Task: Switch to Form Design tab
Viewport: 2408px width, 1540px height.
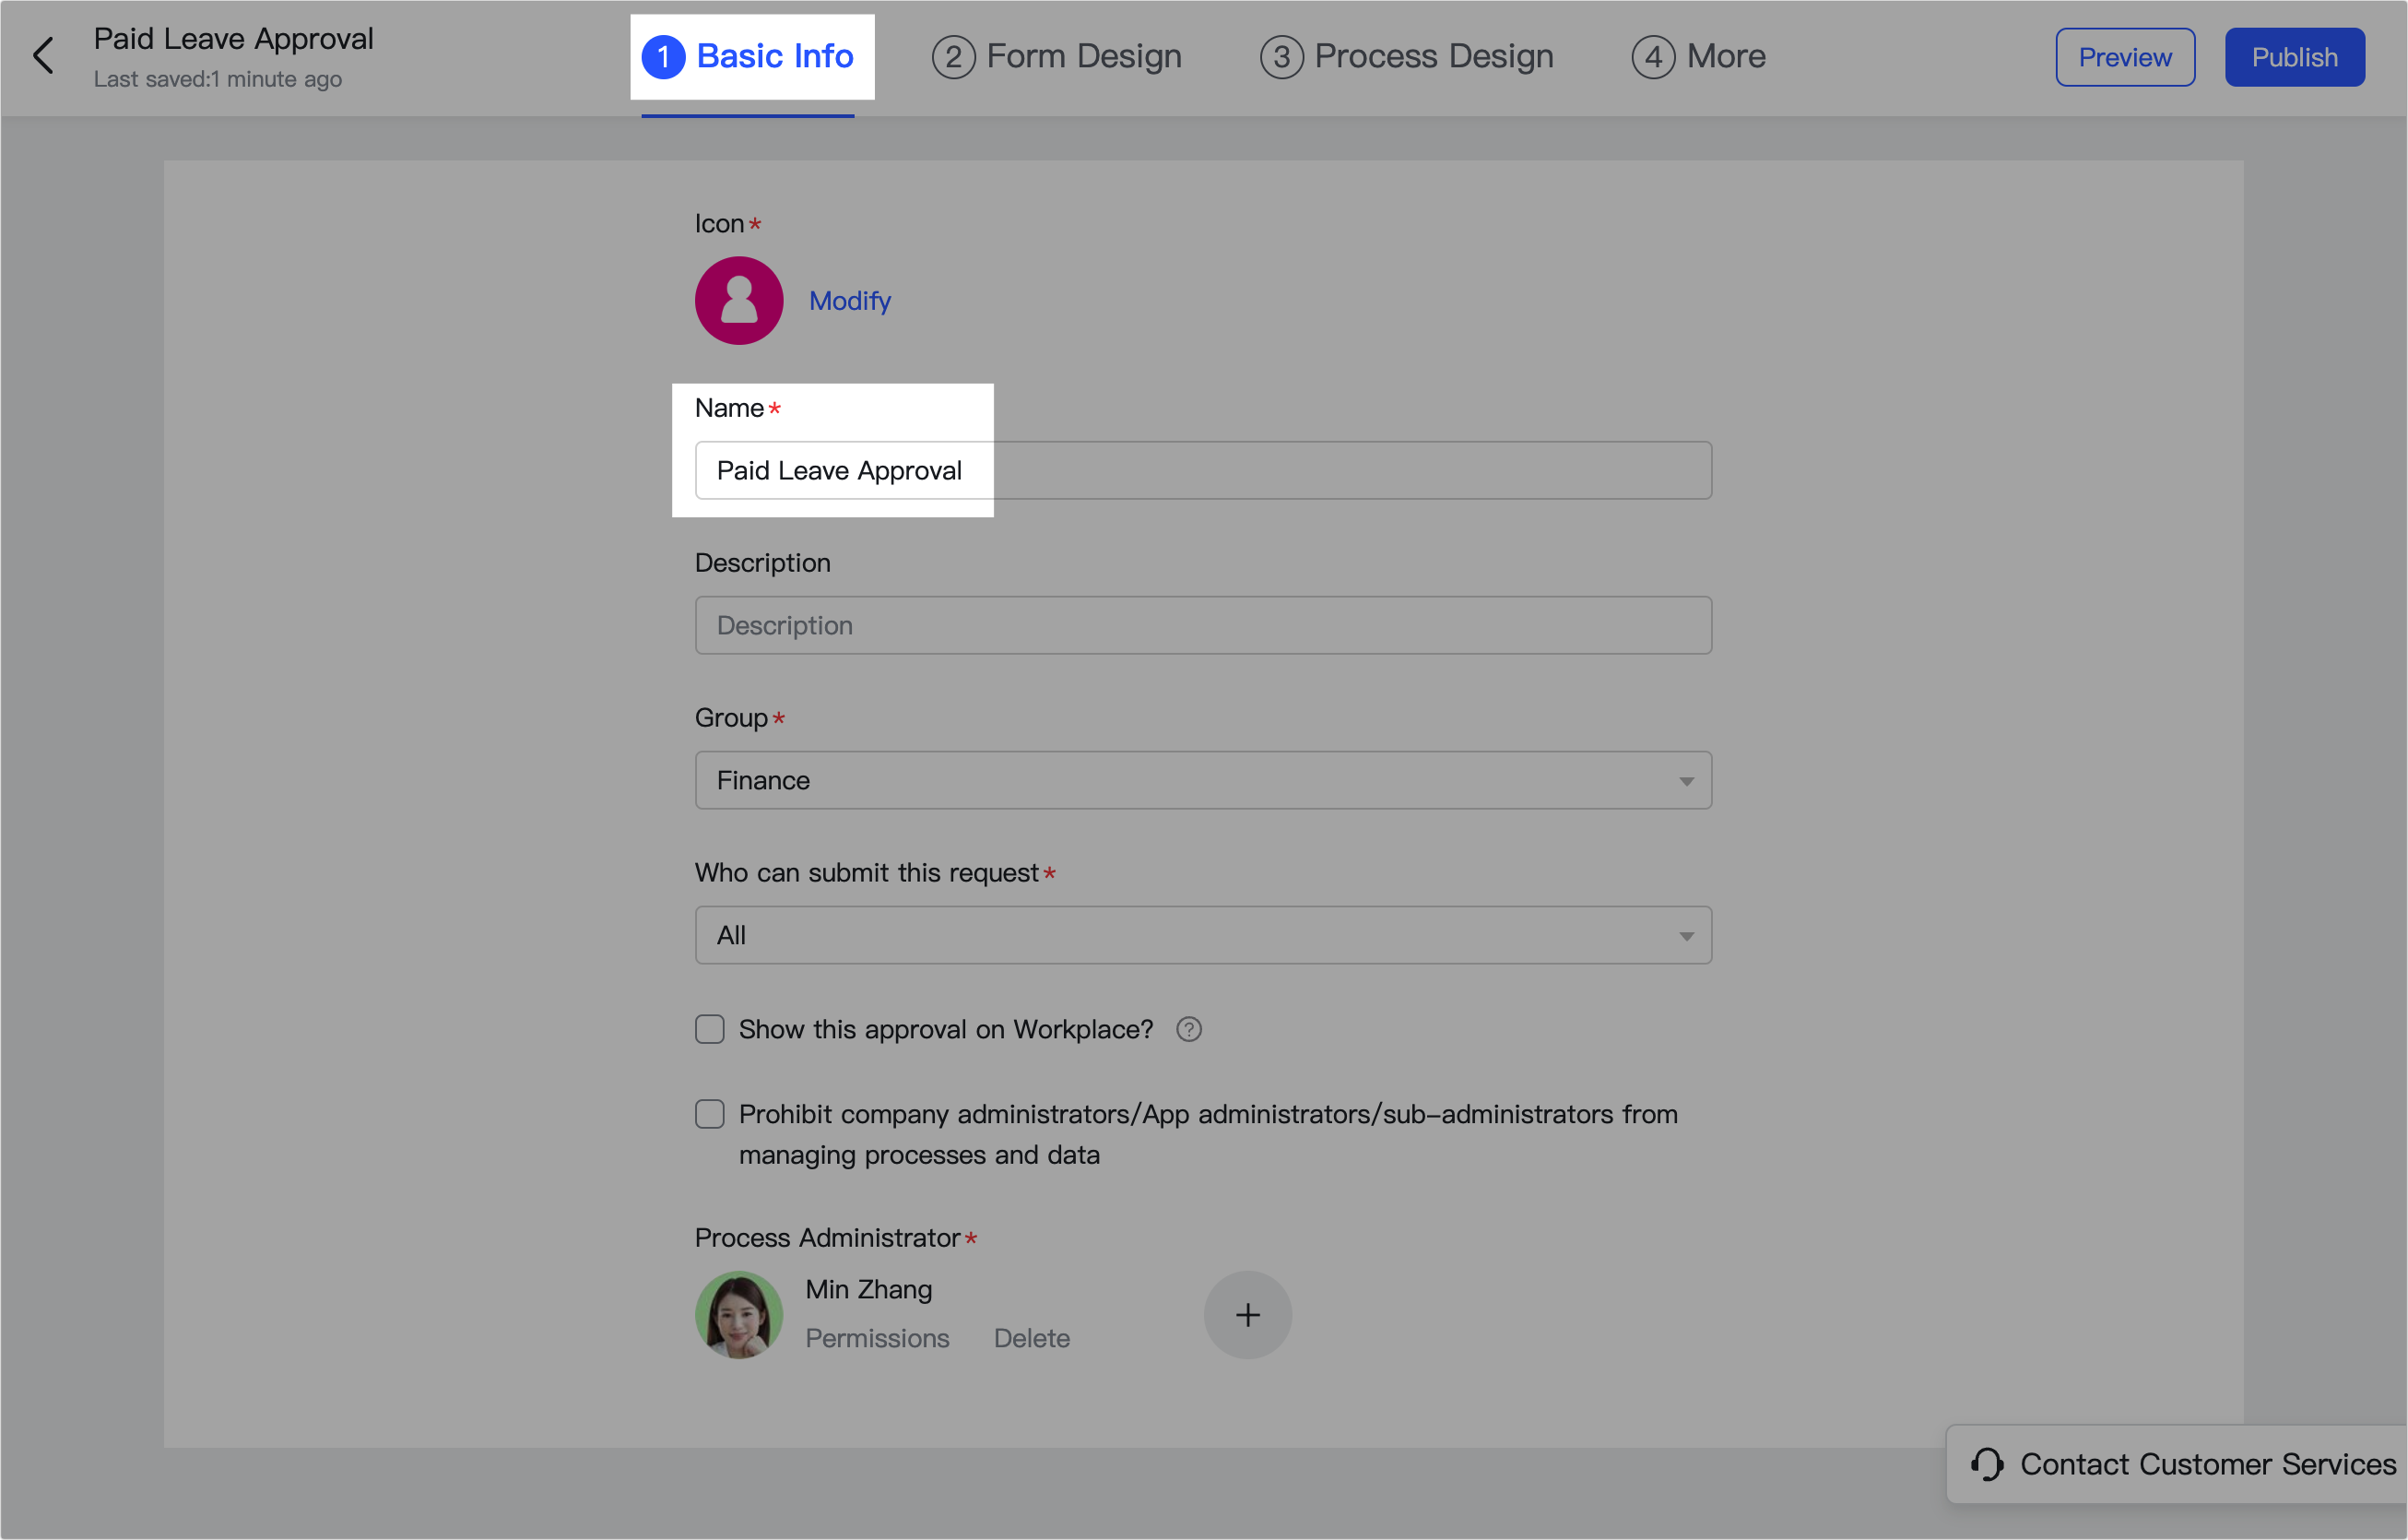Action: [x=1056, y=57]
